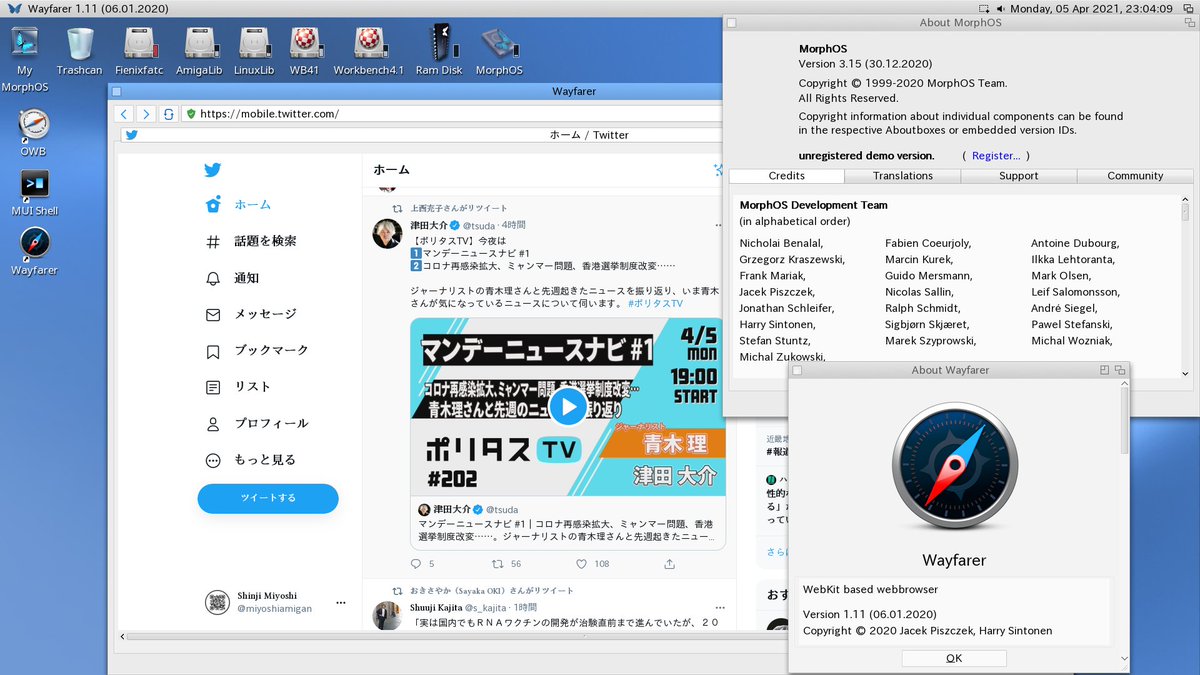Open メッセージ in the Twitter sidebar
Screen dimensions: 1200x675
click(x=250, y=314)
